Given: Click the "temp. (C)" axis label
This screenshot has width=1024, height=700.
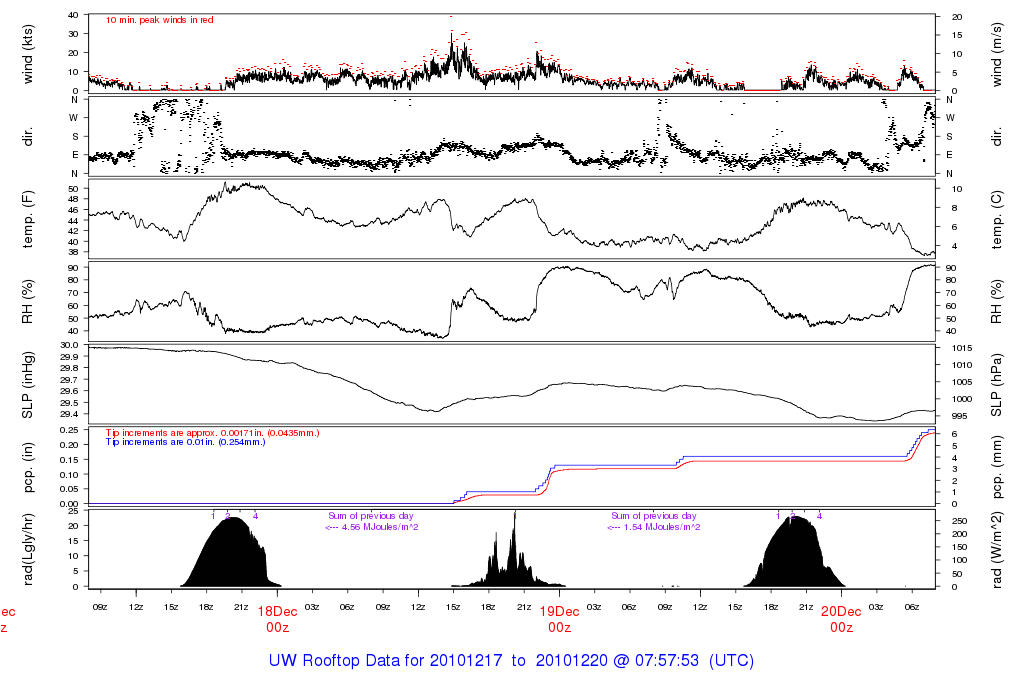Looking at the screenshot, I should pos(996,220).
